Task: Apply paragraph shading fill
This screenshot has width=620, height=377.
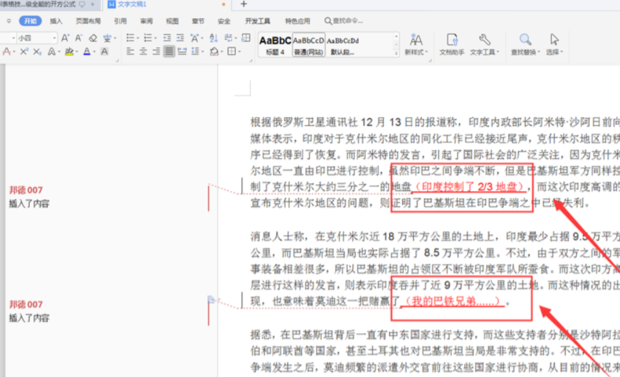Action: [x=214, y=51]
